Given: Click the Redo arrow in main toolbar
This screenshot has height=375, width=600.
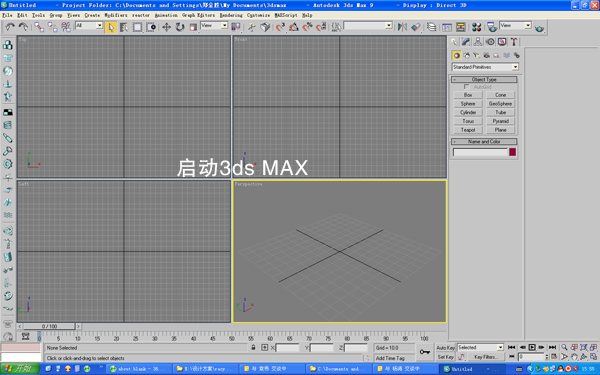Looking at the screenshot, I should click(x=23, y=27).
